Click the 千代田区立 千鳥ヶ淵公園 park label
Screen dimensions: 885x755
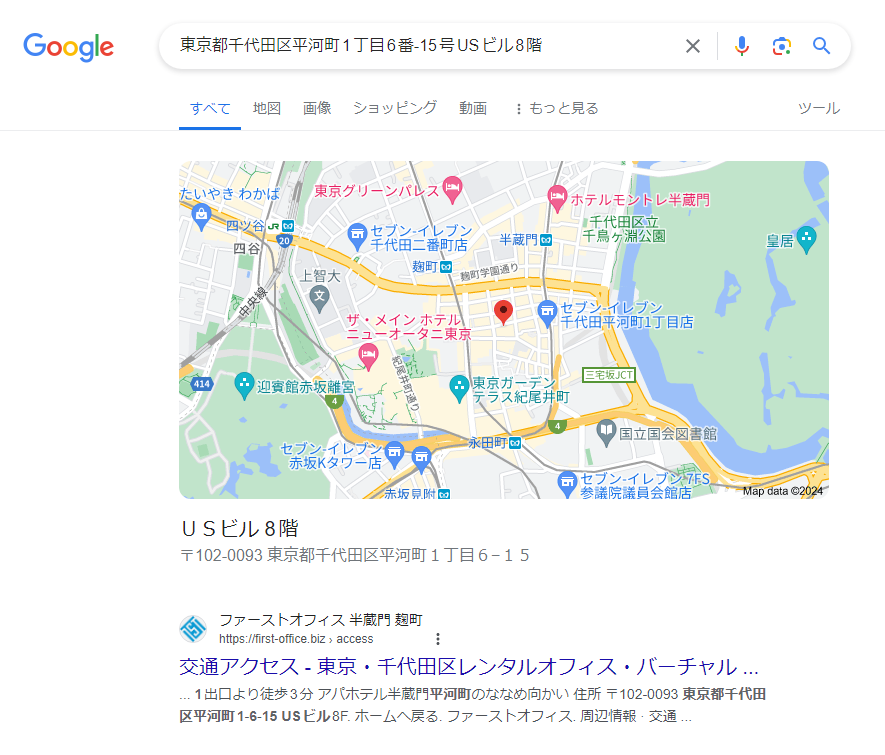pyautogui.click(x=624, y=229)
